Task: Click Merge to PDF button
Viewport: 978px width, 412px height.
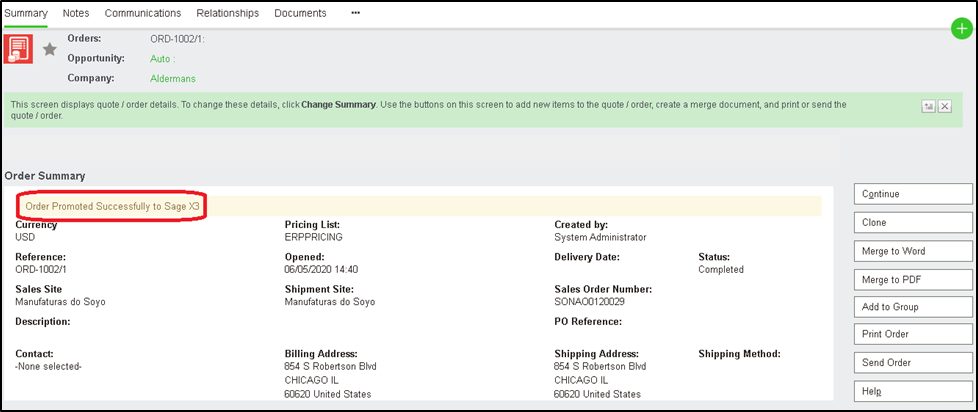Action: point(912,278)
